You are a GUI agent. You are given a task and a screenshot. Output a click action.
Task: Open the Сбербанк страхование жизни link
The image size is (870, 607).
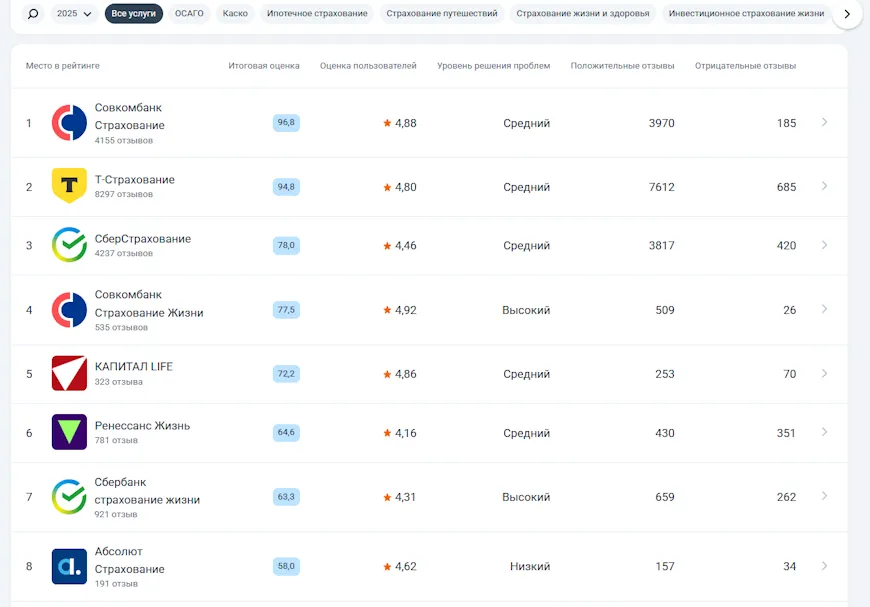(147, 490)
